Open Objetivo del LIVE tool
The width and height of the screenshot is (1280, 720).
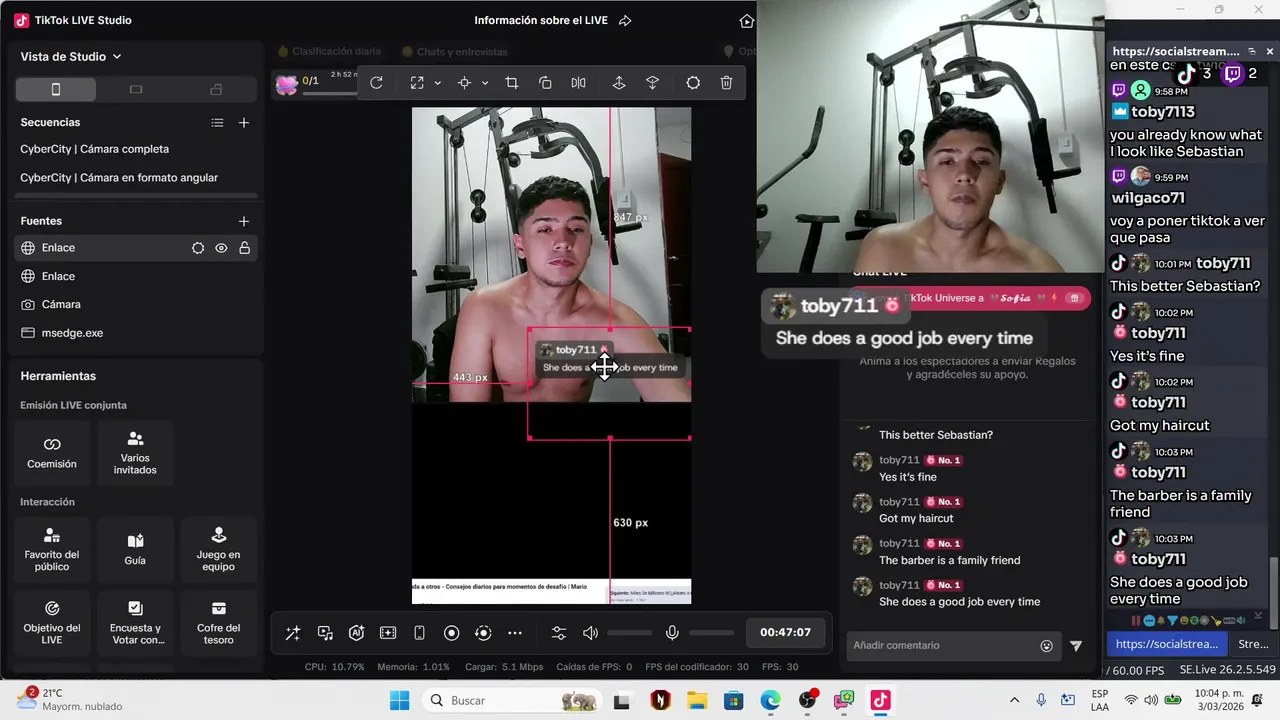pyautogui.click(x=52, y=622)
